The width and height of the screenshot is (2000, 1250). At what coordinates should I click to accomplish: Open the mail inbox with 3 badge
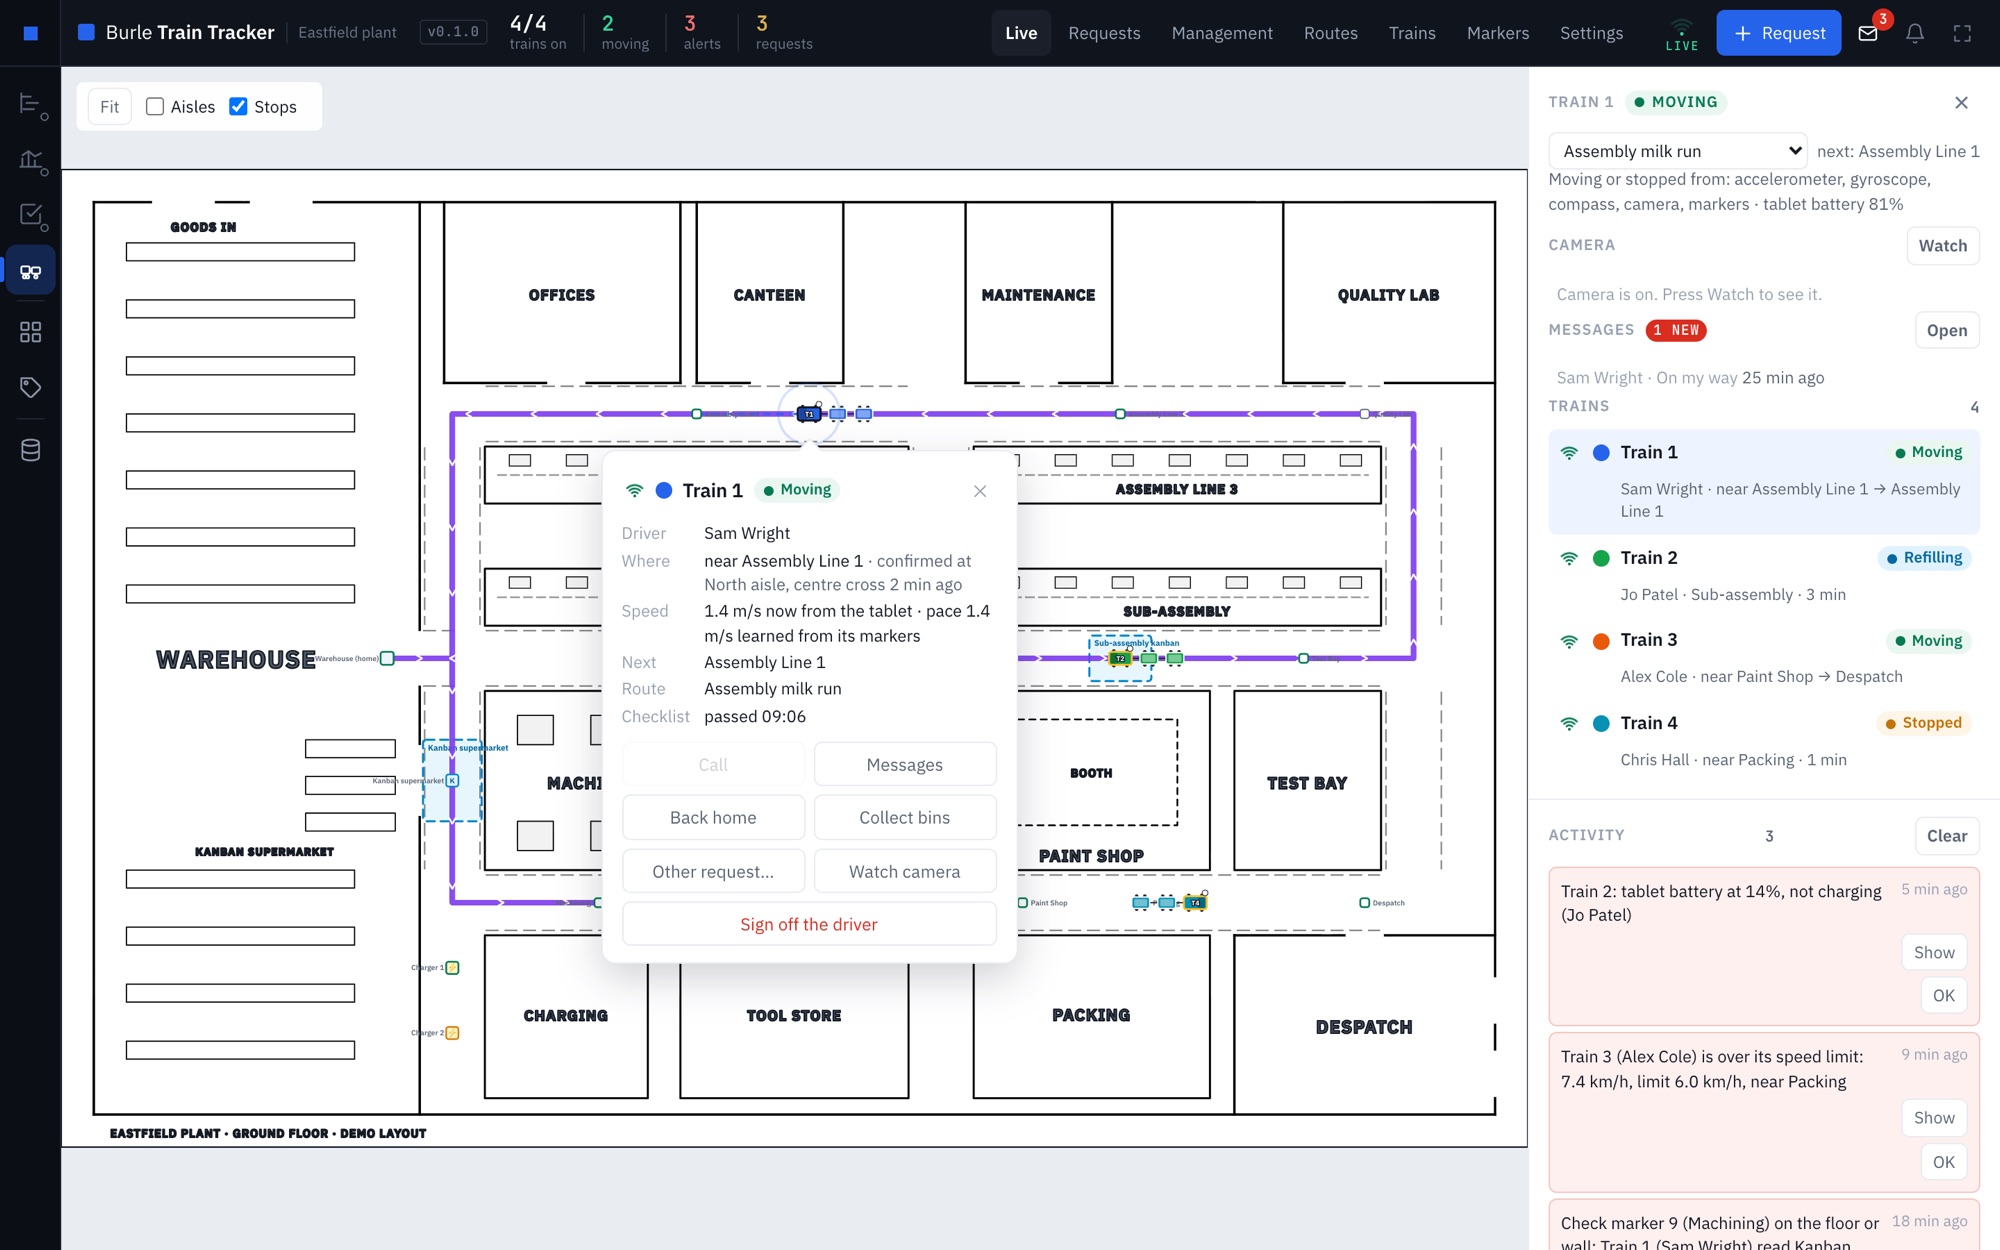[1868, 33]
